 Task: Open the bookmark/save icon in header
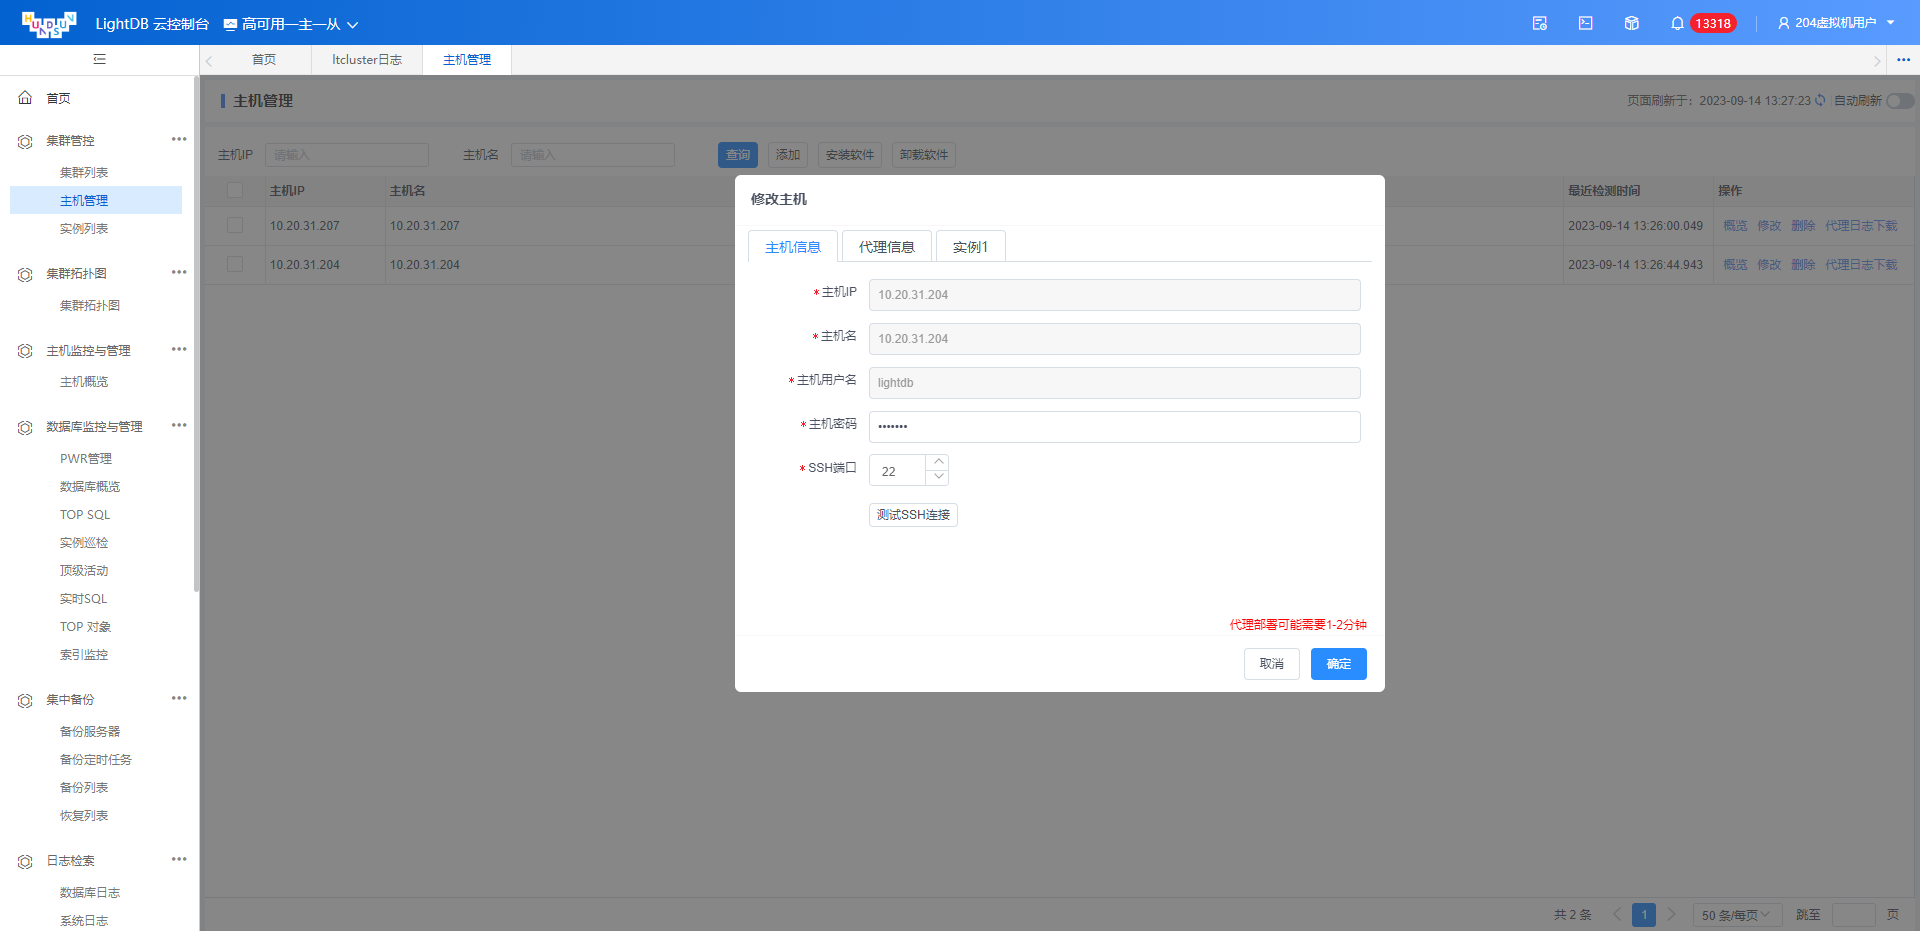tap(1540, 23)
